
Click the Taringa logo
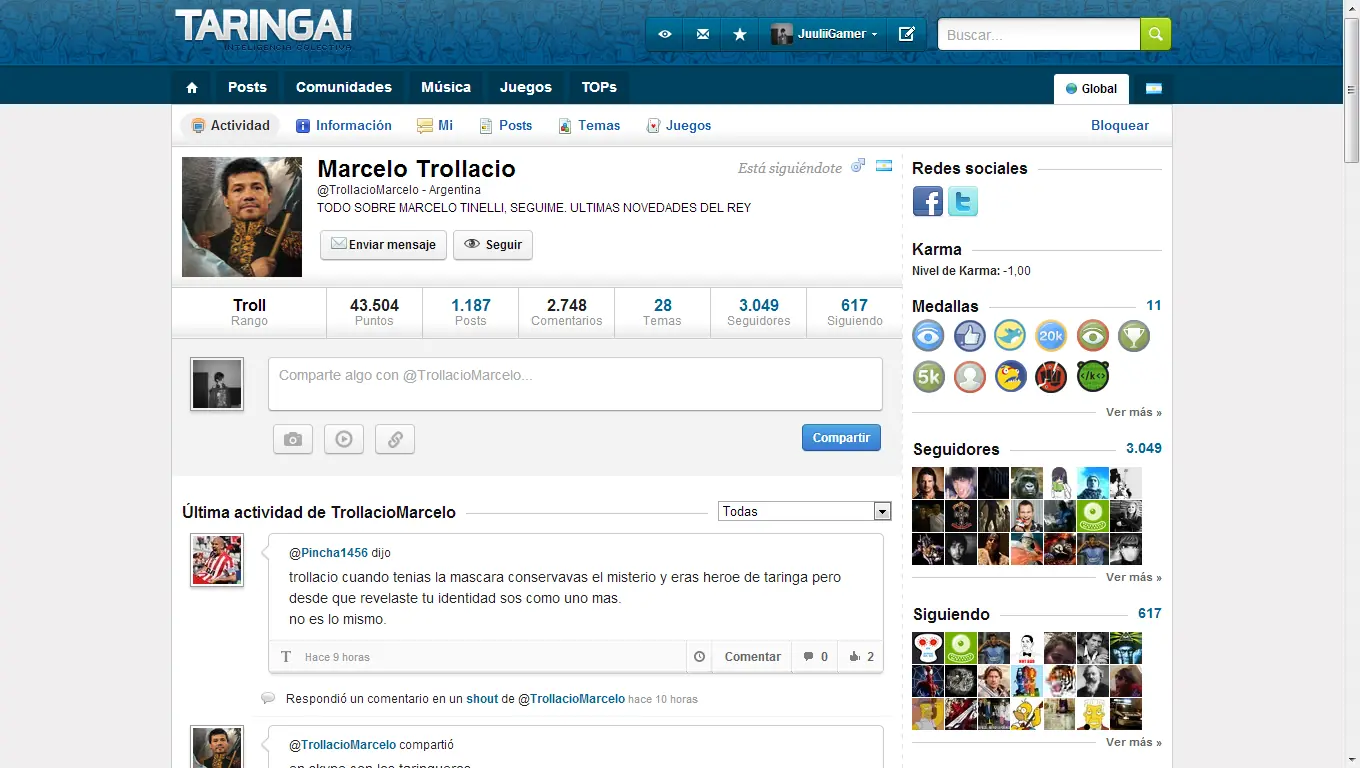click(x=264, y=29)
